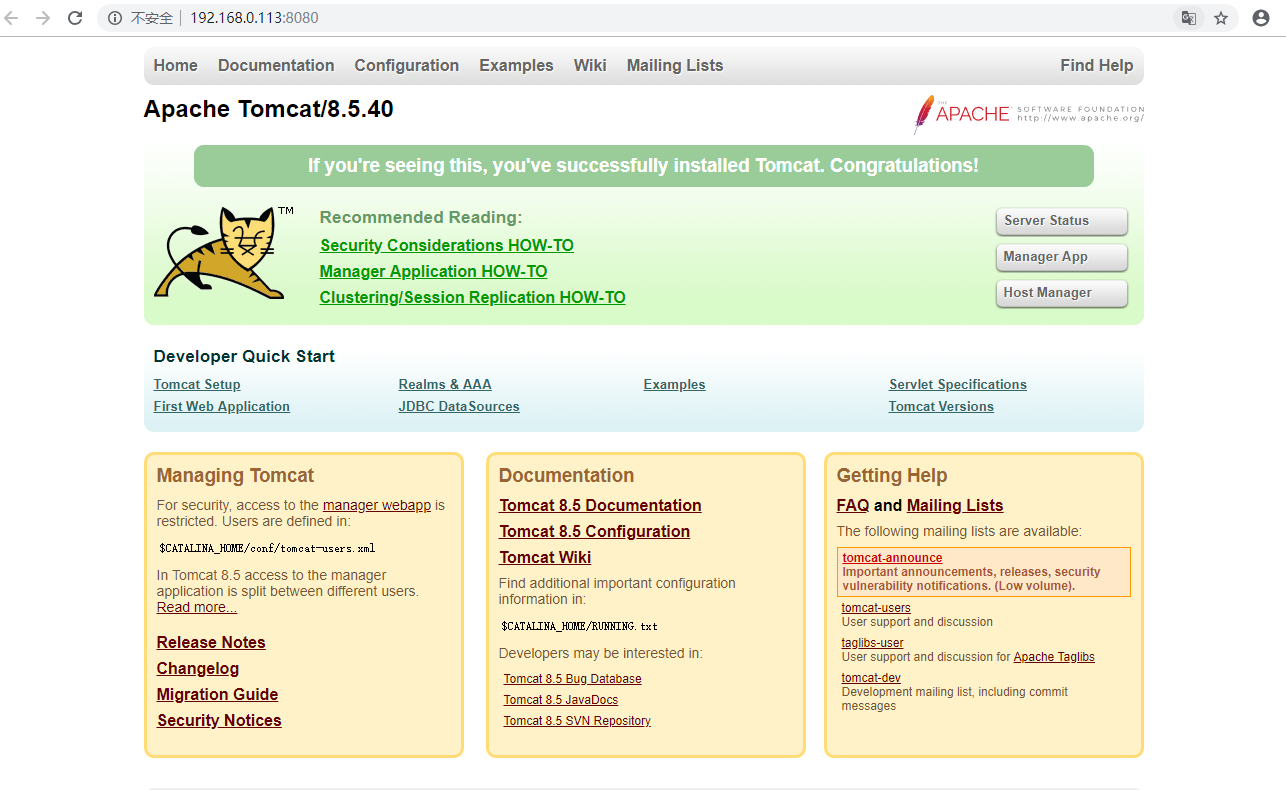Viewport: 1286px width, 790px height.
Task: Click the Getting Help heading
Action: 892,476
